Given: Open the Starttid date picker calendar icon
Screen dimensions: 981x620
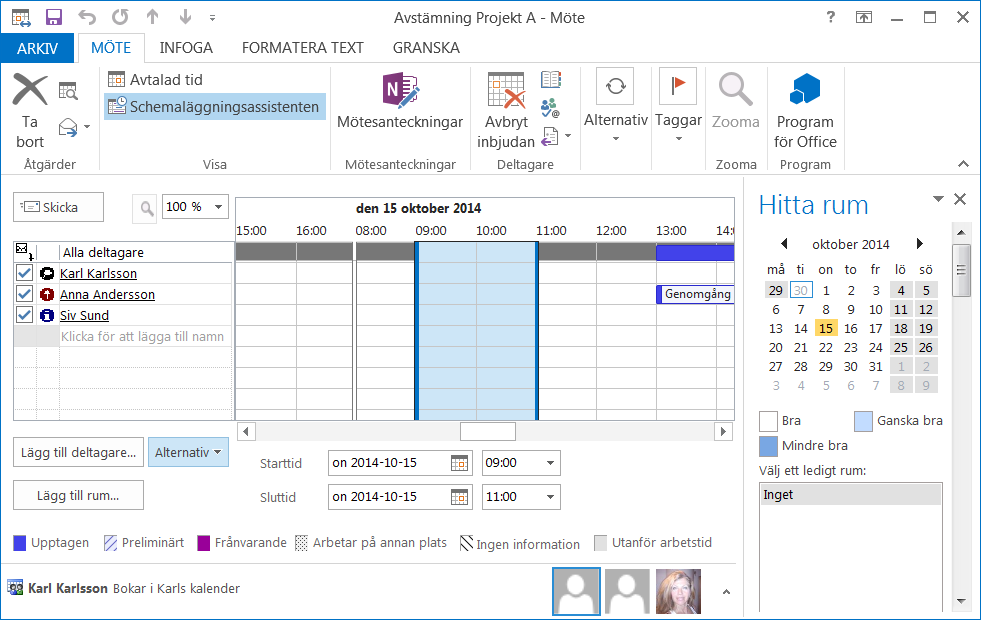Looking at the screenshot, I should 459,463.
